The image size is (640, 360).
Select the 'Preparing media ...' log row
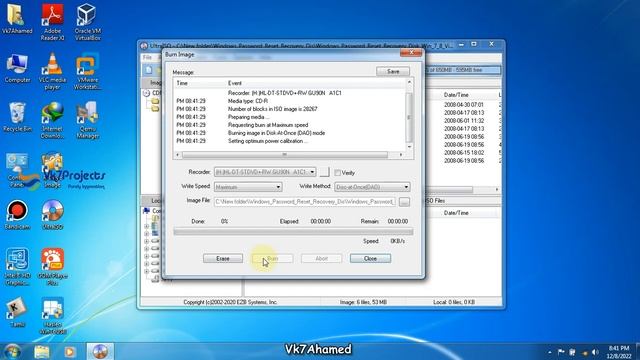[x=289, y=117]
